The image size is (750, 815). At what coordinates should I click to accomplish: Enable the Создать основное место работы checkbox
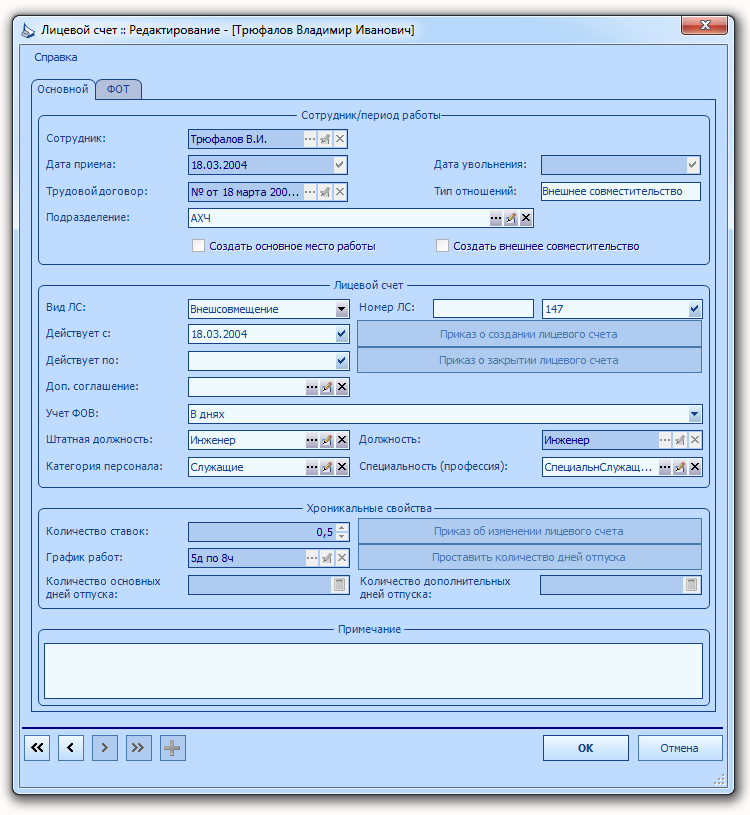click(x=198, y=246)
